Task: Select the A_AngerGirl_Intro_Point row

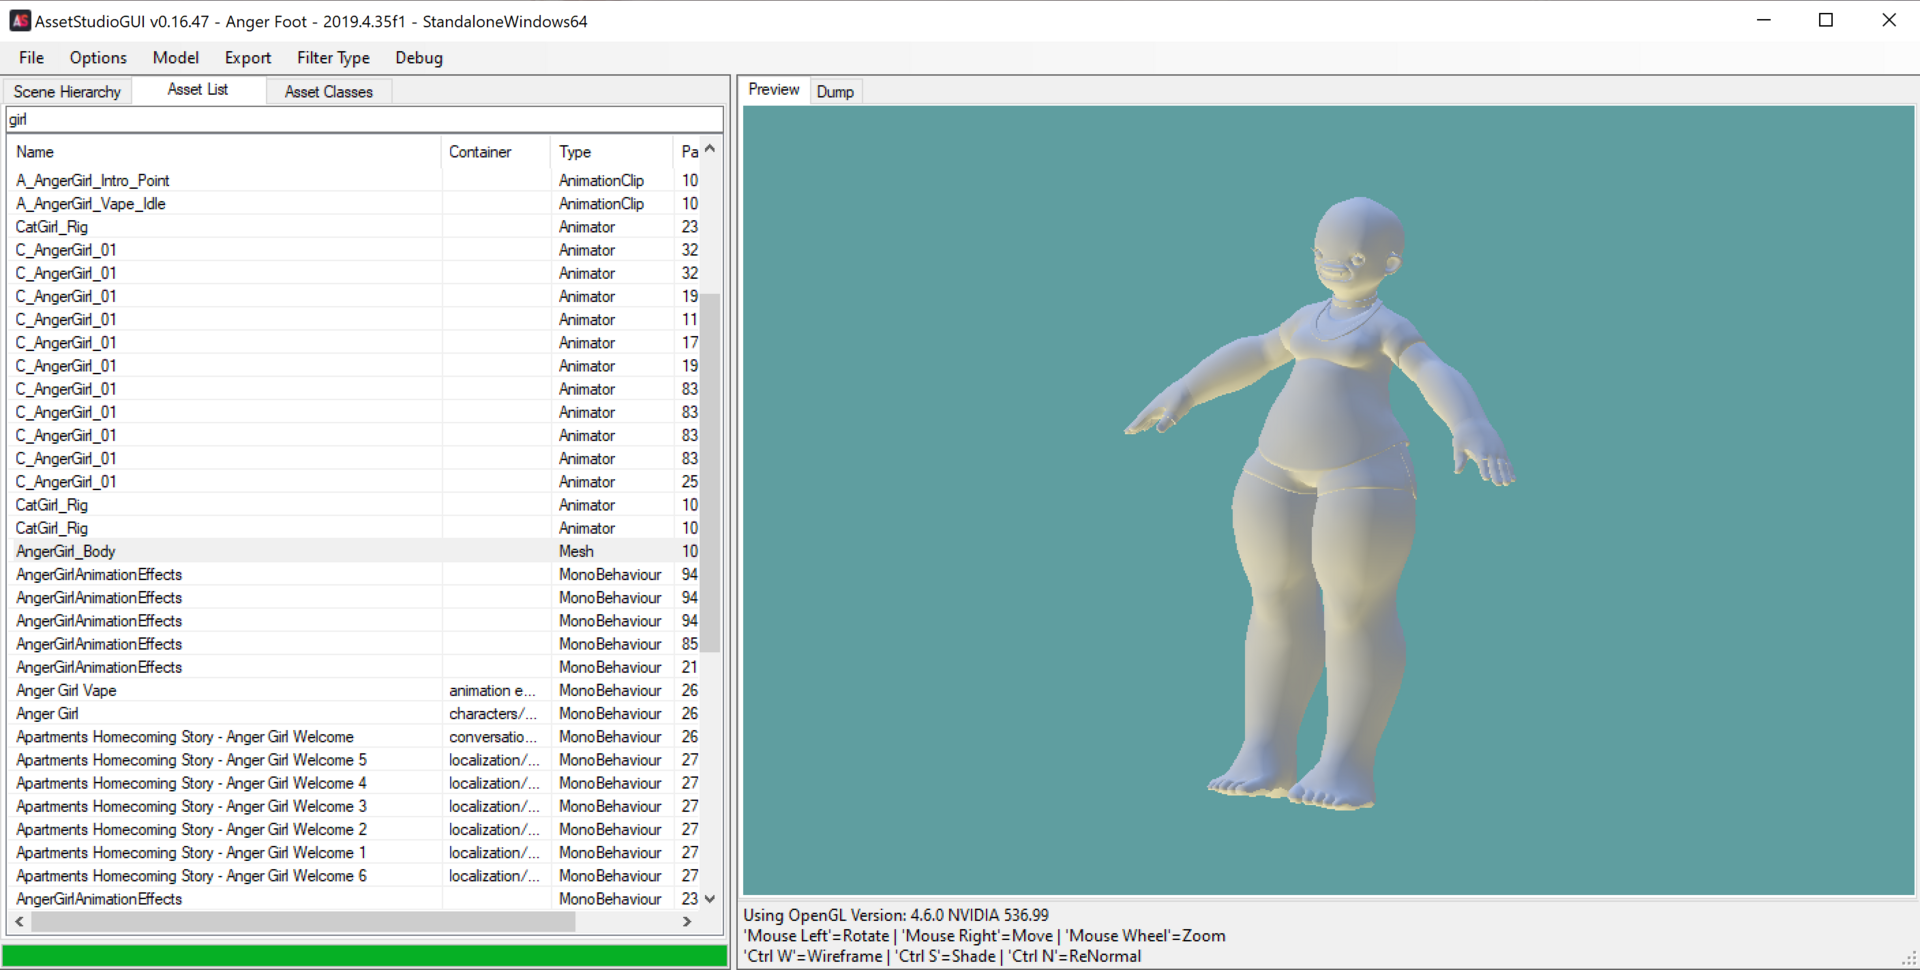Action: (x=355, y=181)
